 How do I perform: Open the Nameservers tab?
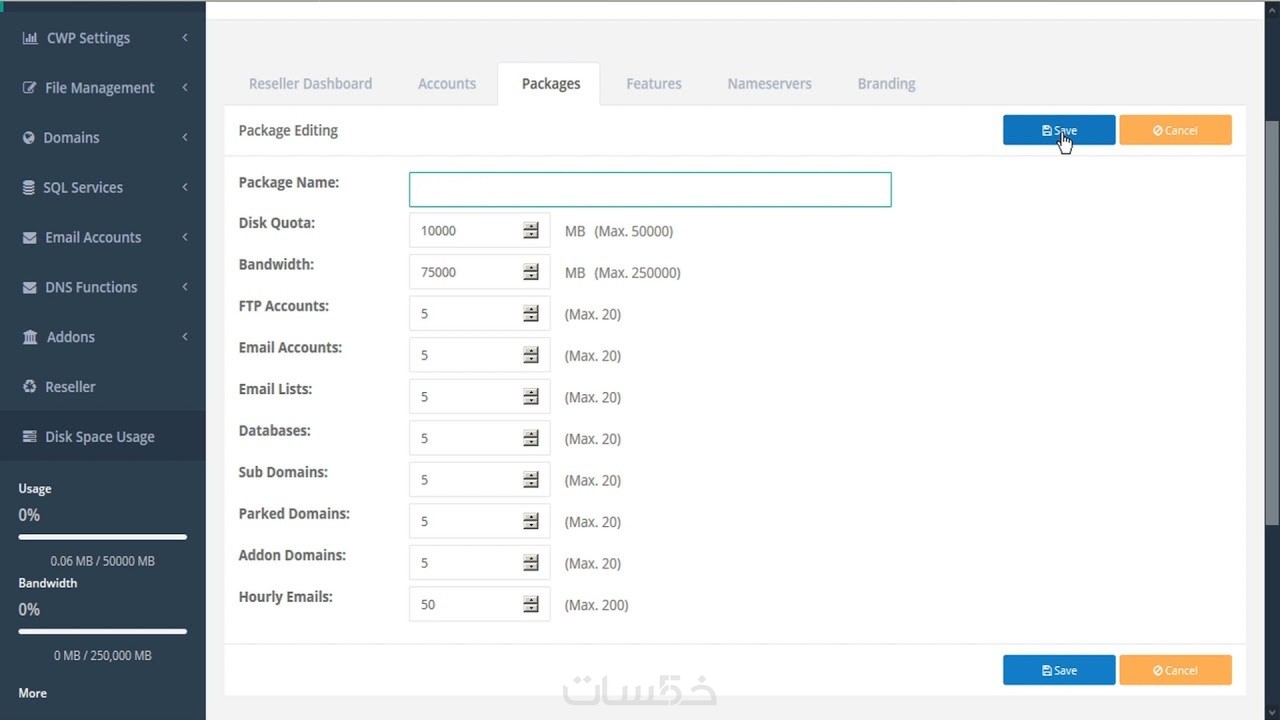pos(769,84)
